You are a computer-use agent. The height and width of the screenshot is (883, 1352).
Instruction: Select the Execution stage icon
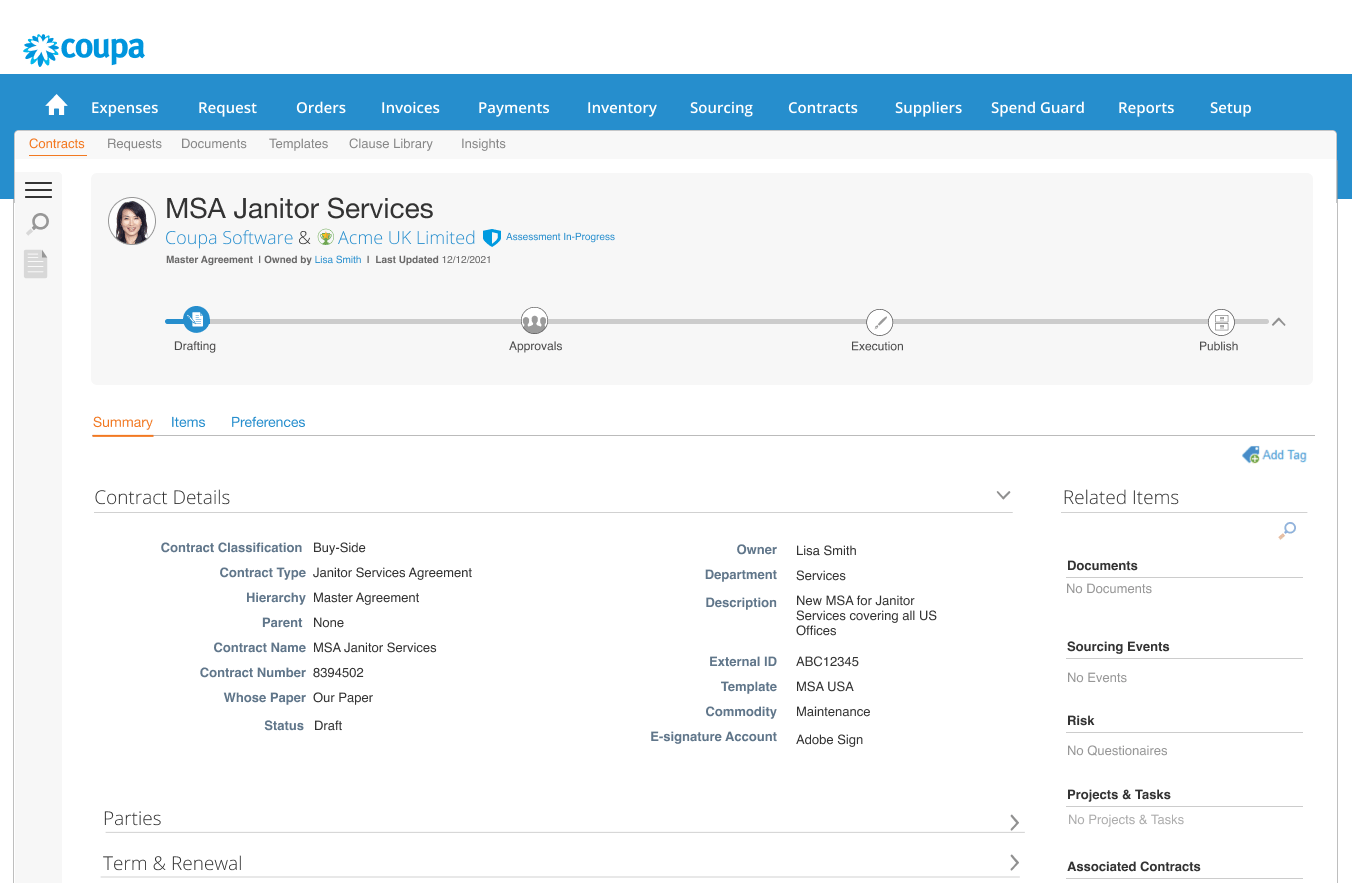(x=879, y=322)
